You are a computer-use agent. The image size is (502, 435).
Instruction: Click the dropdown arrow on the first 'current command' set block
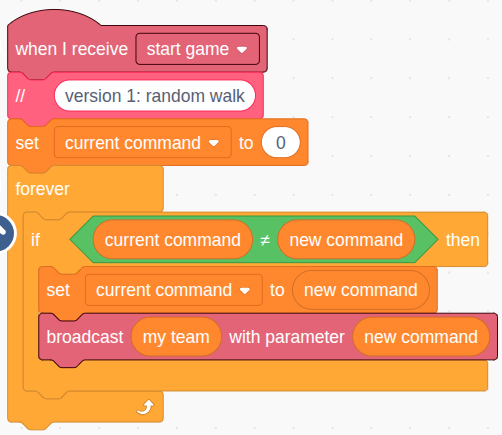point(214,143)
